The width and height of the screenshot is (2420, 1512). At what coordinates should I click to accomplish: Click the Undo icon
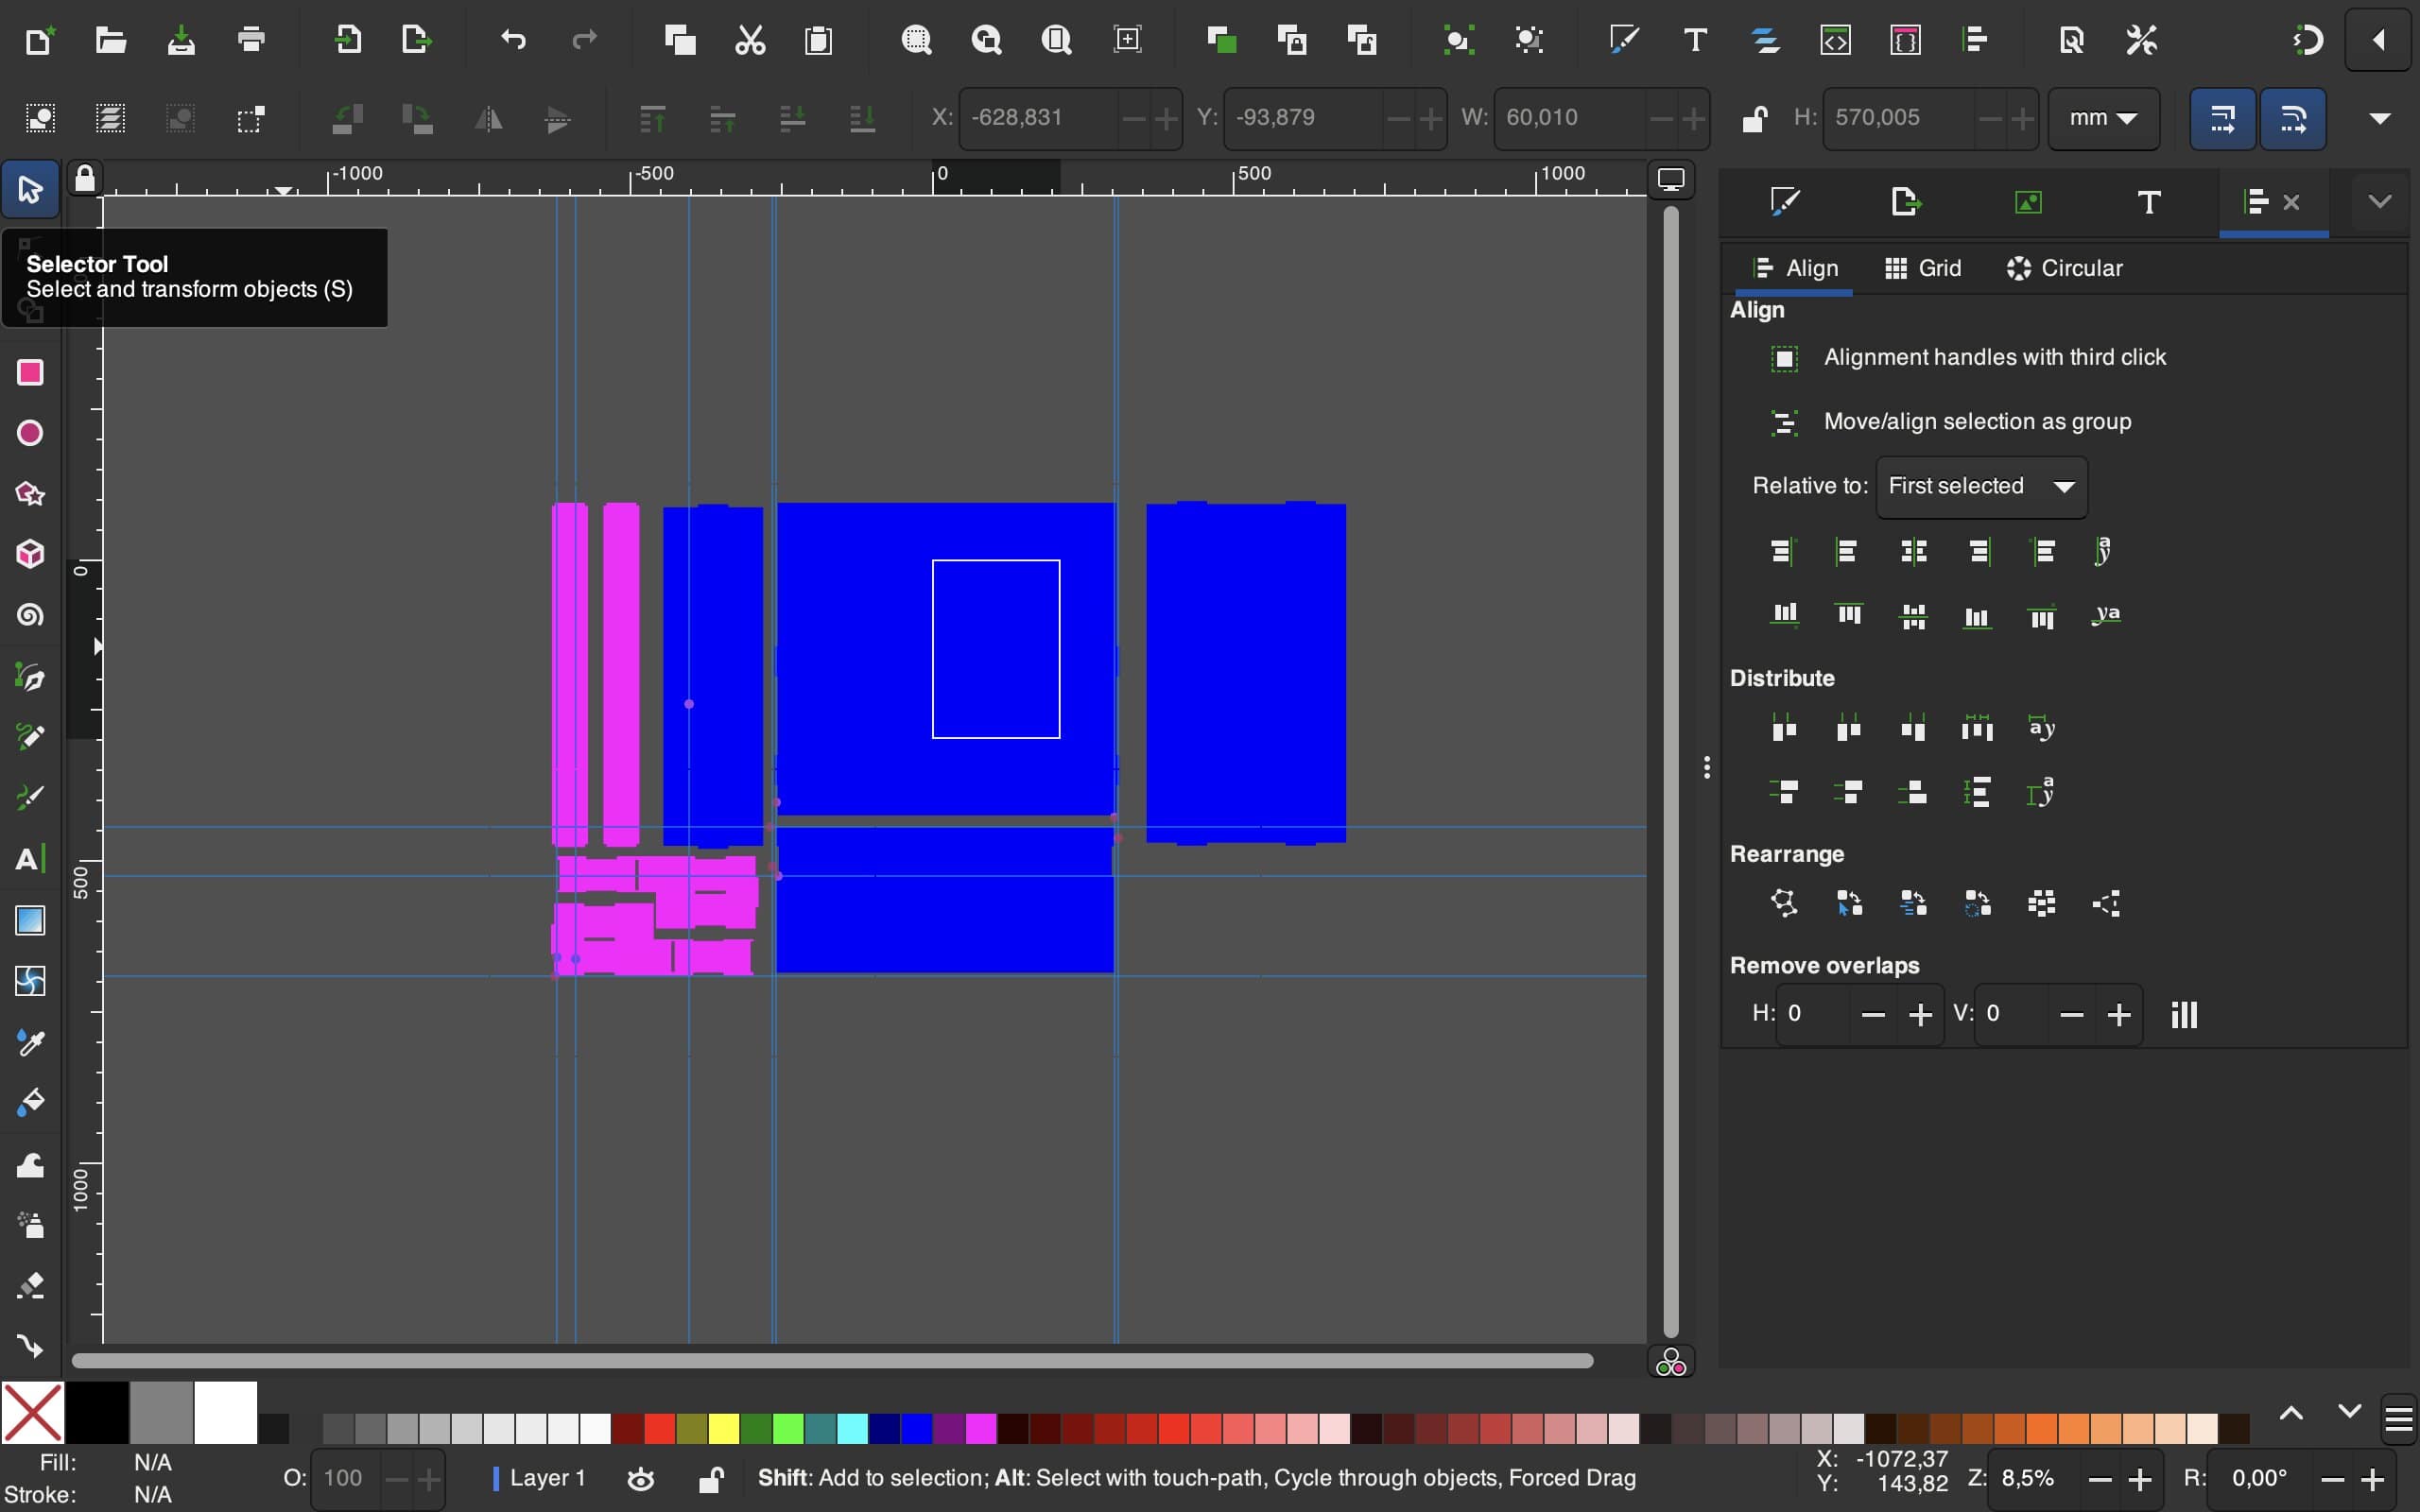coord(513,40)
